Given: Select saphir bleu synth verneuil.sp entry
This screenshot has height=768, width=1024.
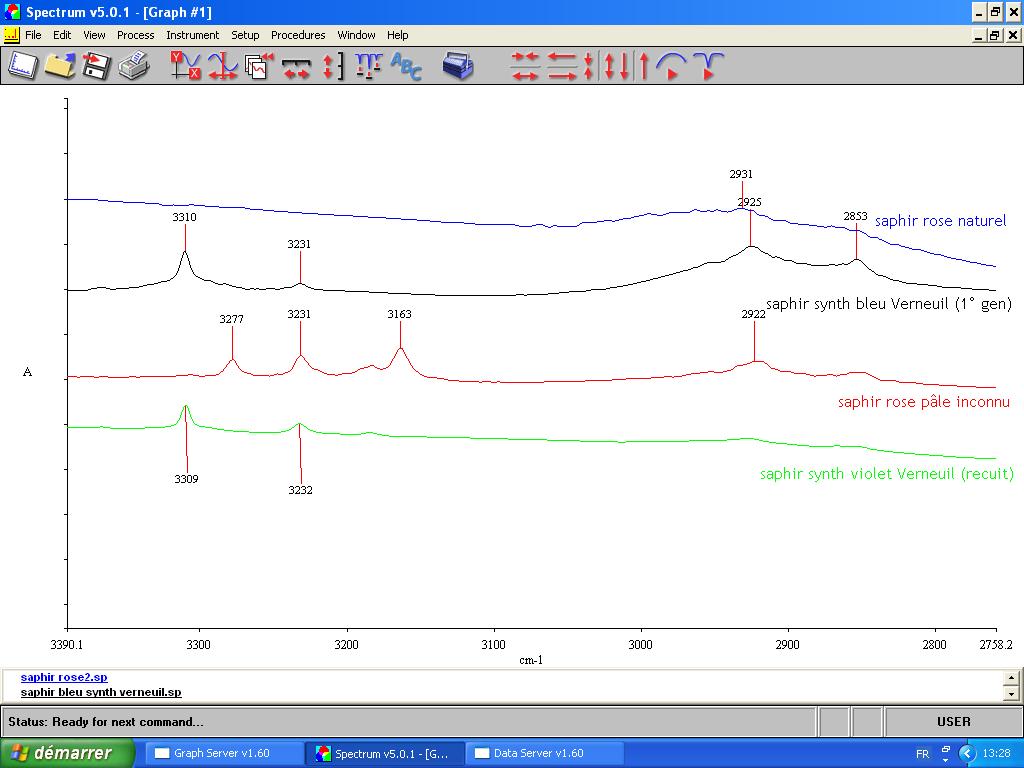Looking at the screenshot, I should (101, 692).
